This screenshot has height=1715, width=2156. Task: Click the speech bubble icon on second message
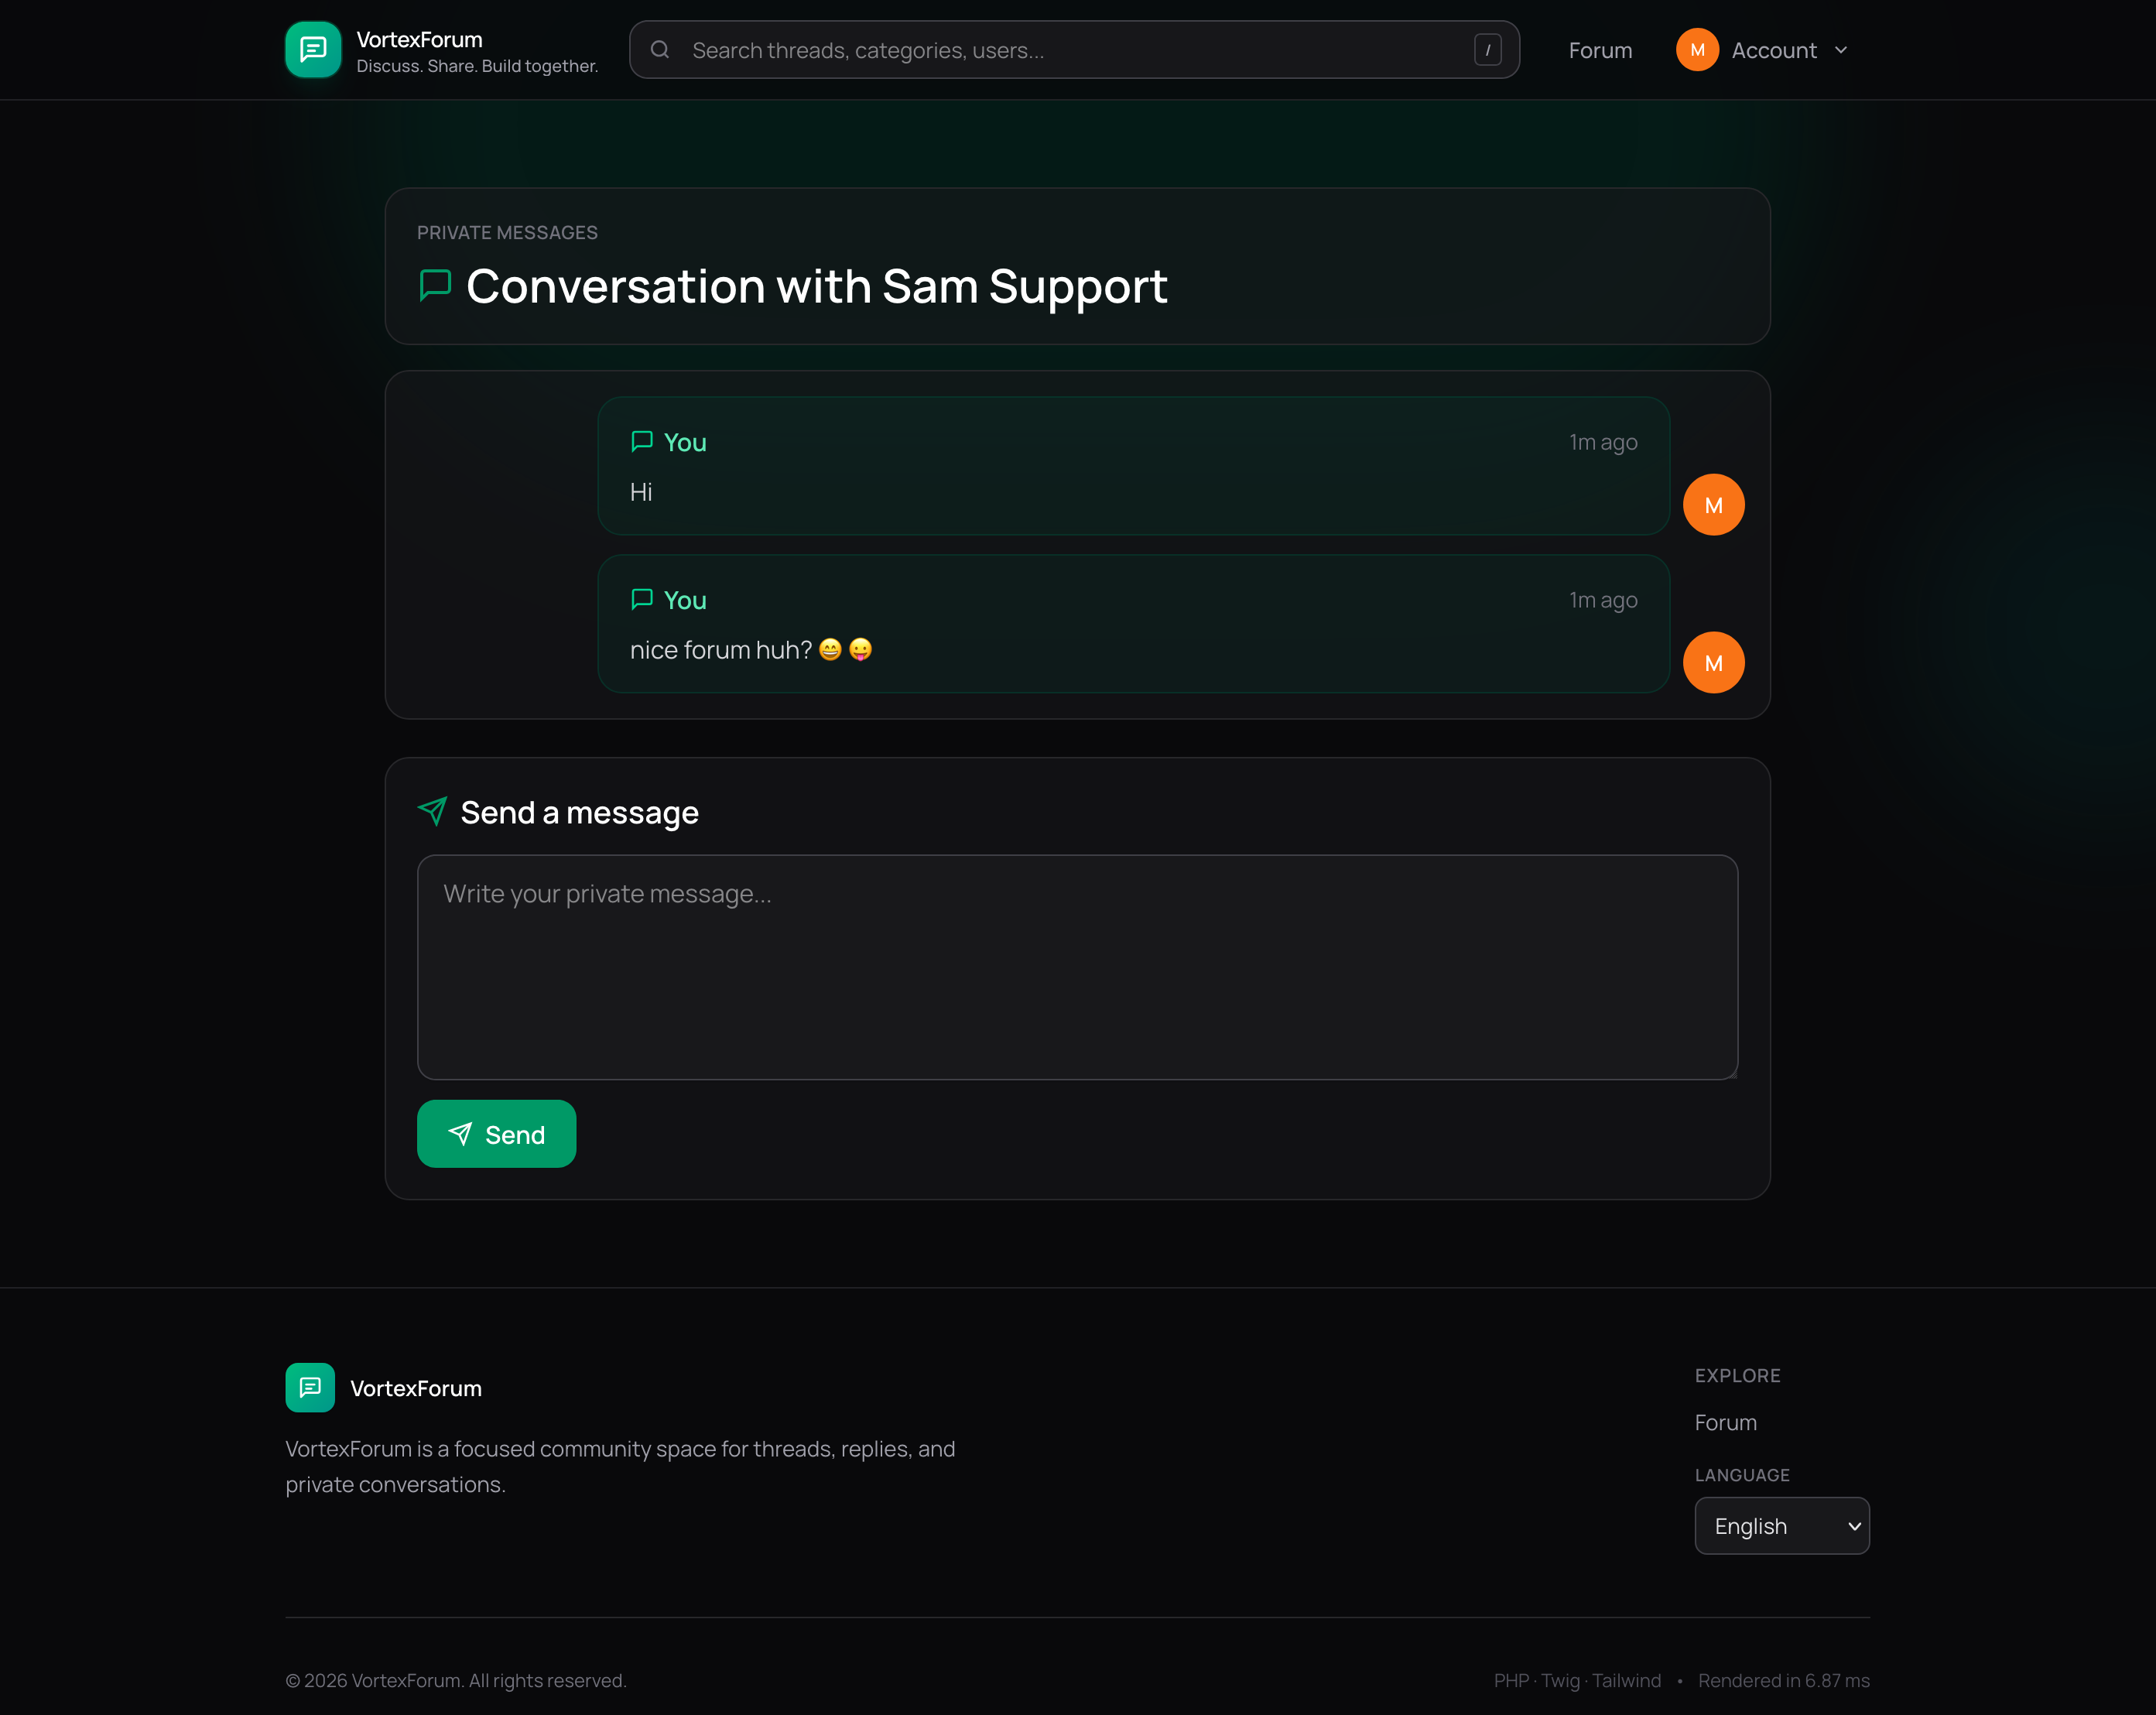[x=642, y=599]
